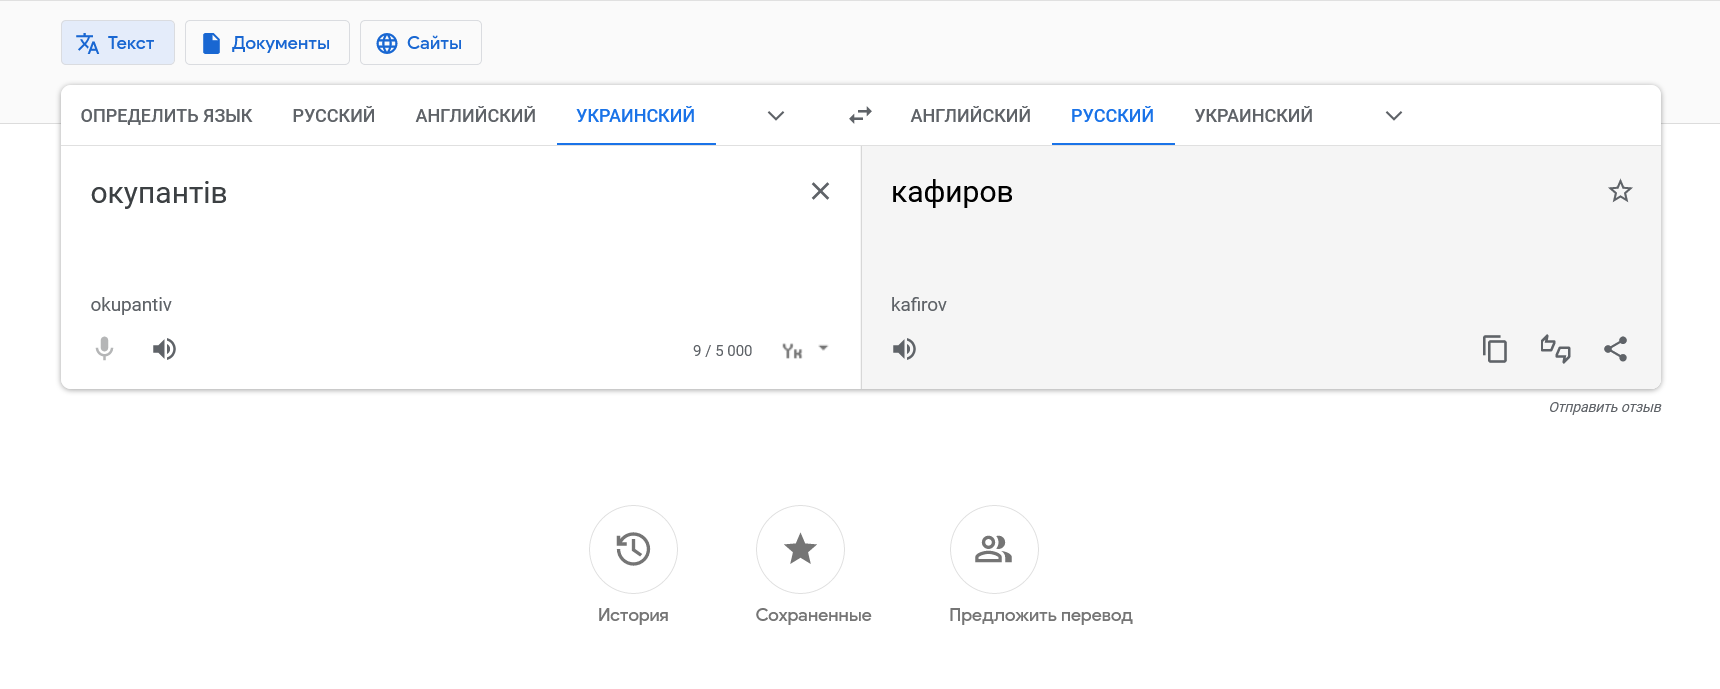
Task: Start voice input with microphone
Action: point(104,349)
